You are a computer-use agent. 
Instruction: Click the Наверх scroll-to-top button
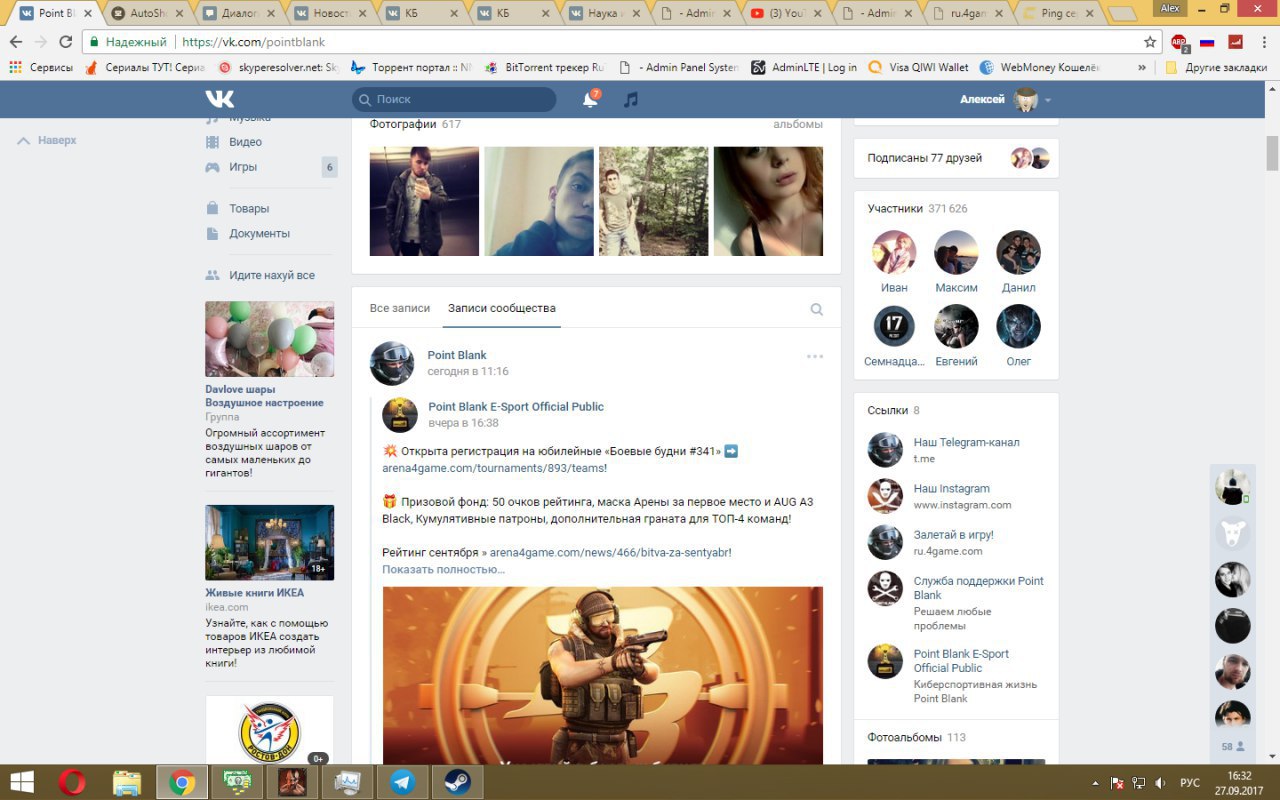pos(47,141)
